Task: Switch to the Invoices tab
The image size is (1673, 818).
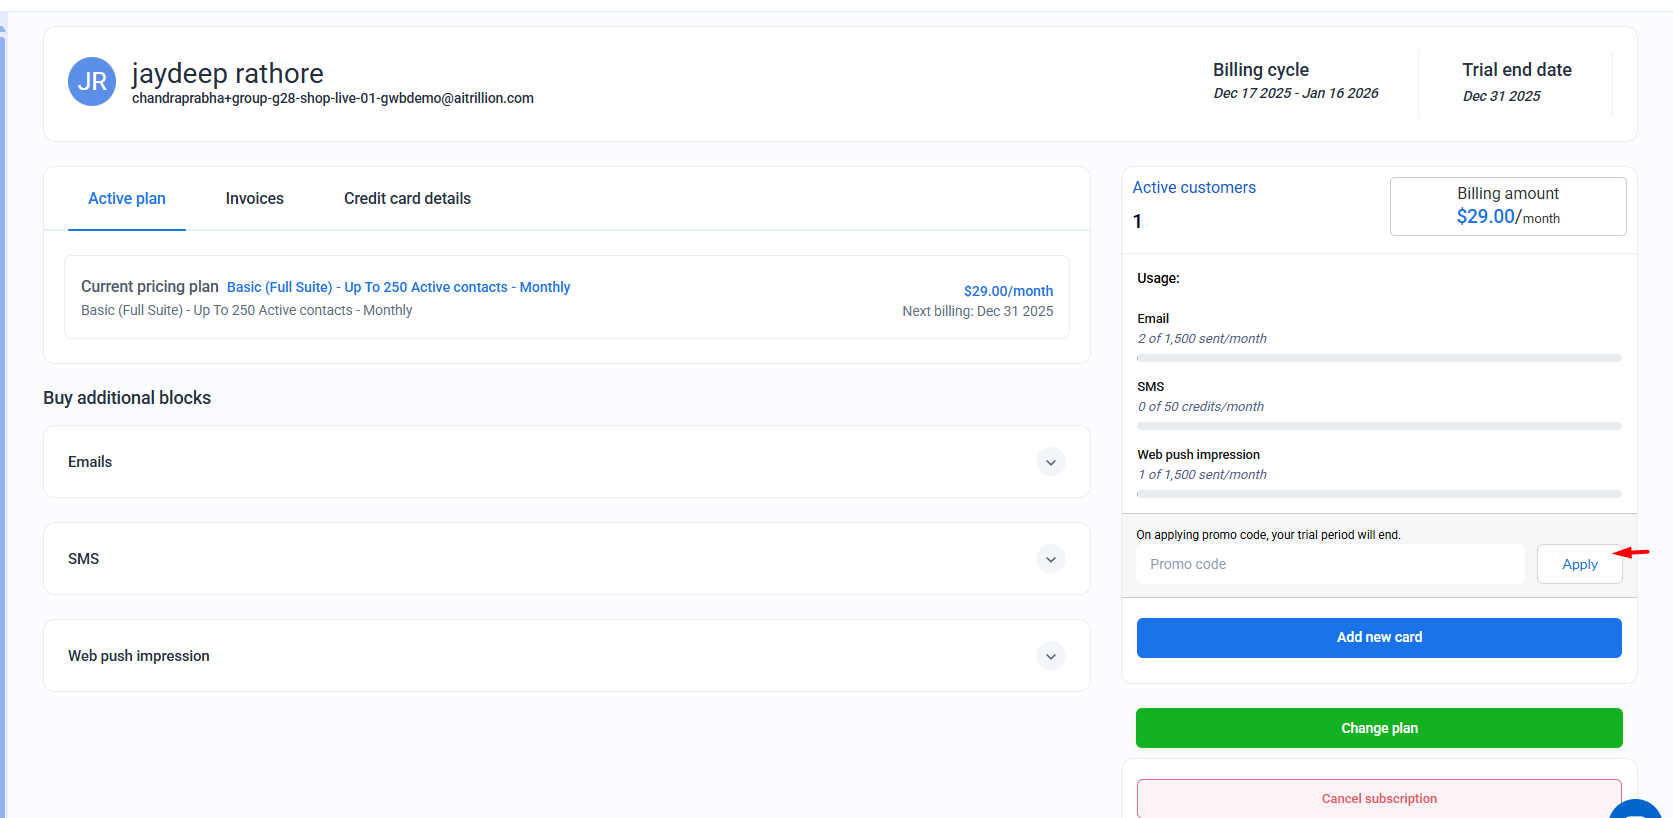Action: click(254, 199)
